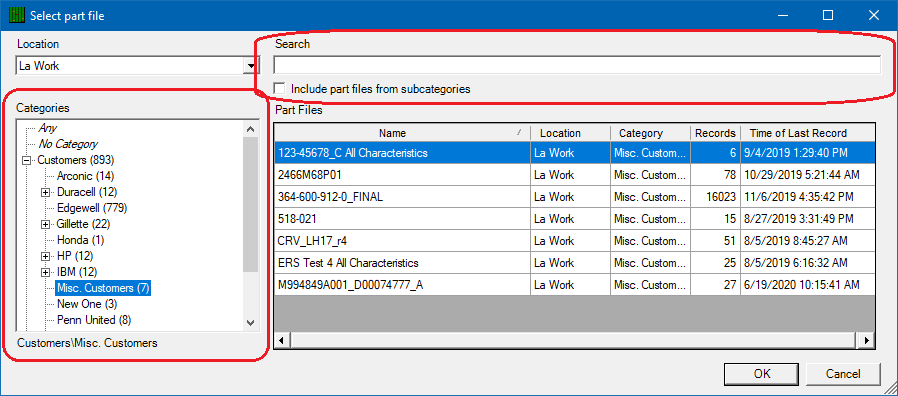Select the HP (12) category
The image size is (898, 396).
(x=75, y=256)
